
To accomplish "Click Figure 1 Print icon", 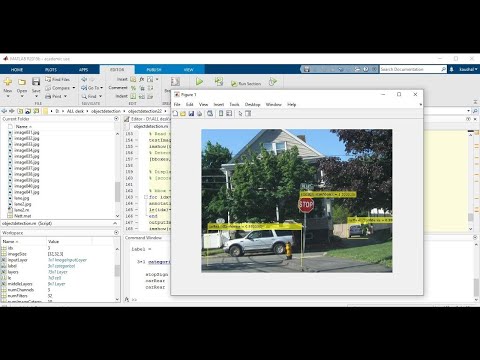I will [199, 114].
